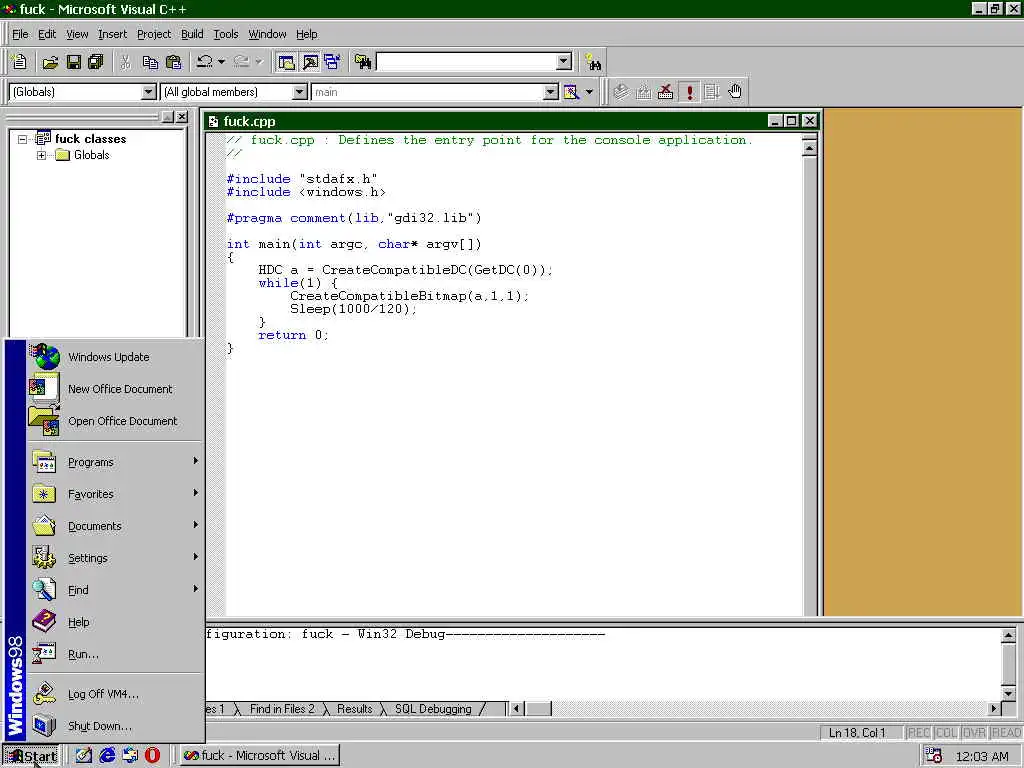Click output tabs scroll left arrow
Viewport: 1024px width, 768px height.
pos(516,709)
